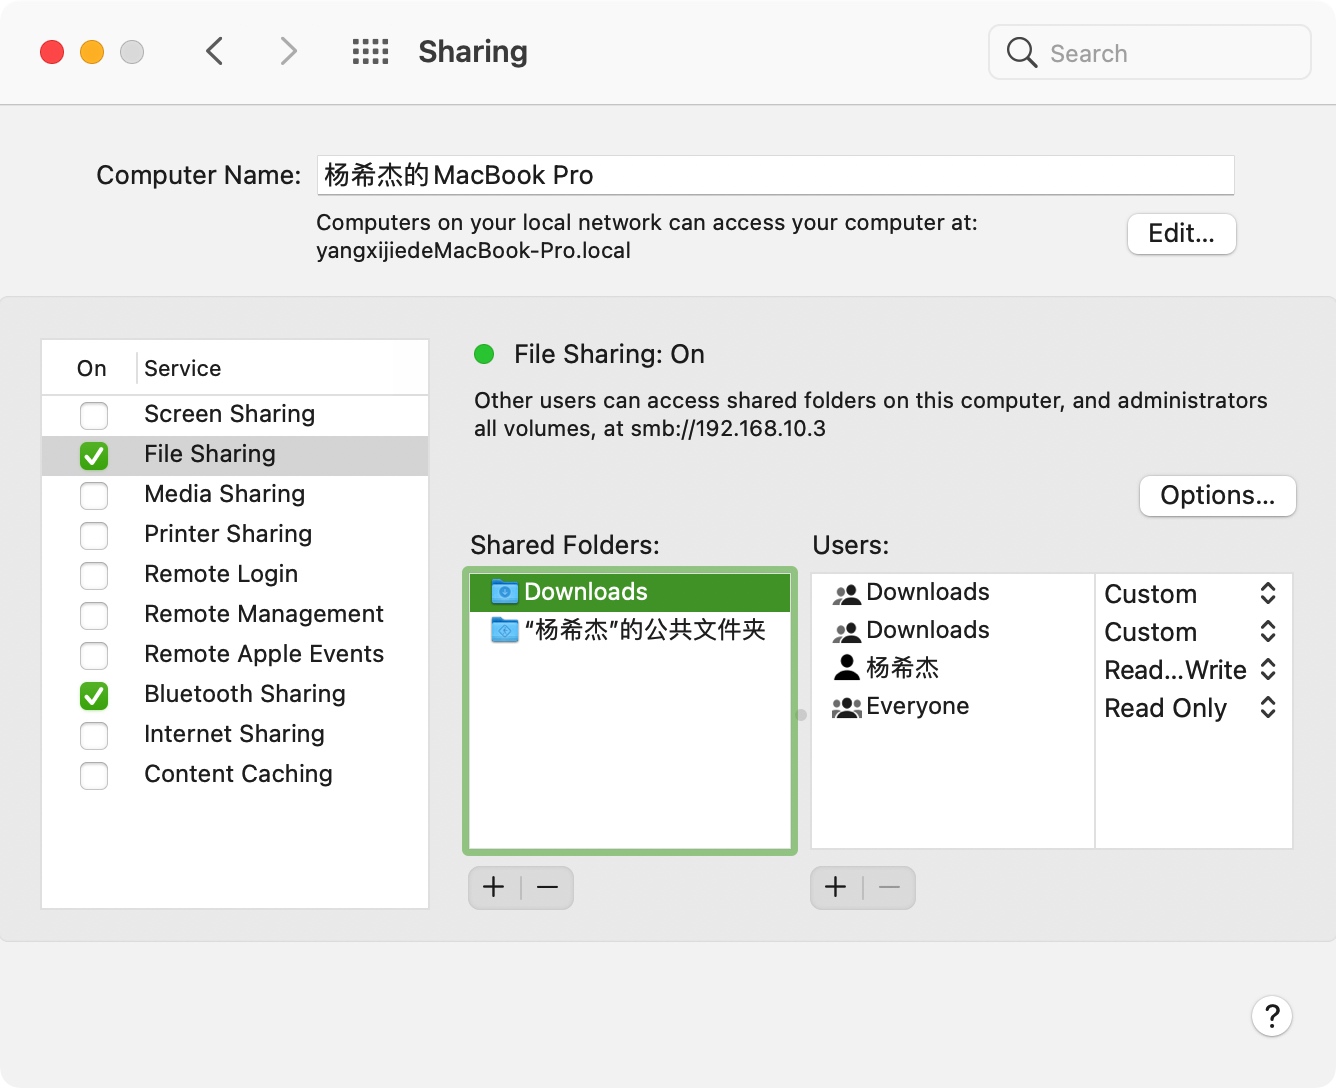Select Screen Sharing service row
Image resolution: width=1336 pixels, height=1088 pixels.
pyautogui.click(x=235, y=415)
